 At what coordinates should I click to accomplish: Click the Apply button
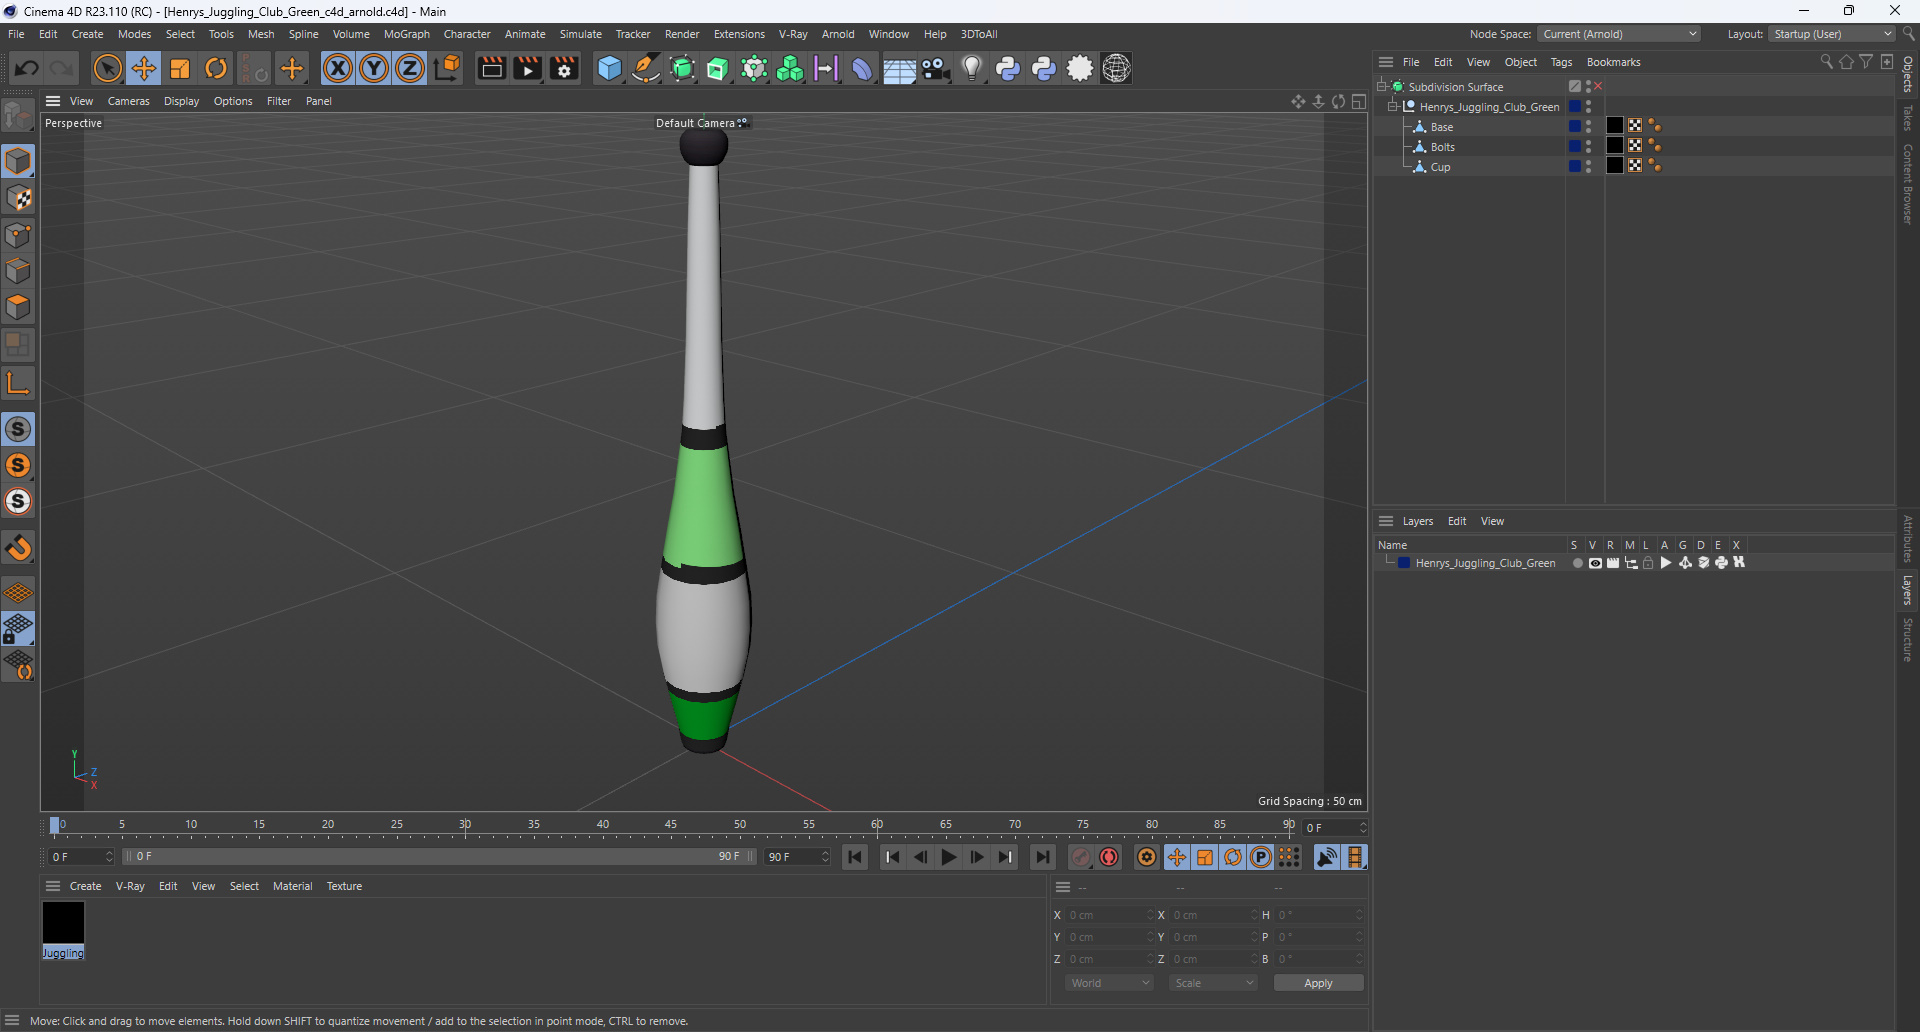coord(1318,983)
